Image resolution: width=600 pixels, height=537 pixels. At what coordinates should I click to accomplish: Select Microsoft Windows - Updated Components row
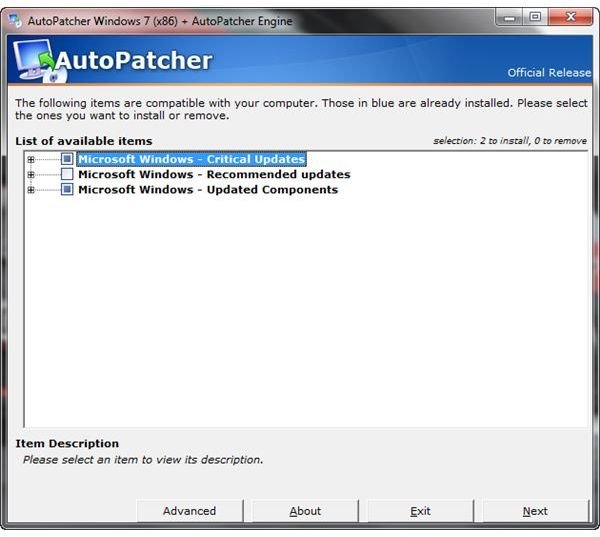coord(208,190)
